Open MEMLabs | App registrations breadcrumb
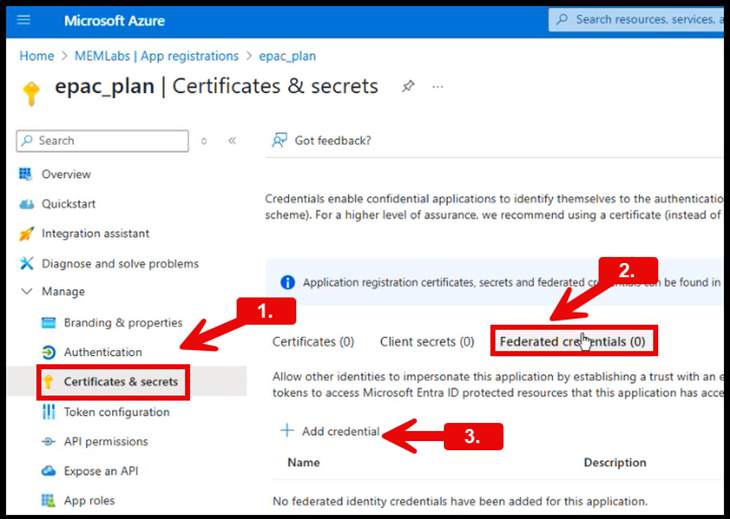 point(156,56)
